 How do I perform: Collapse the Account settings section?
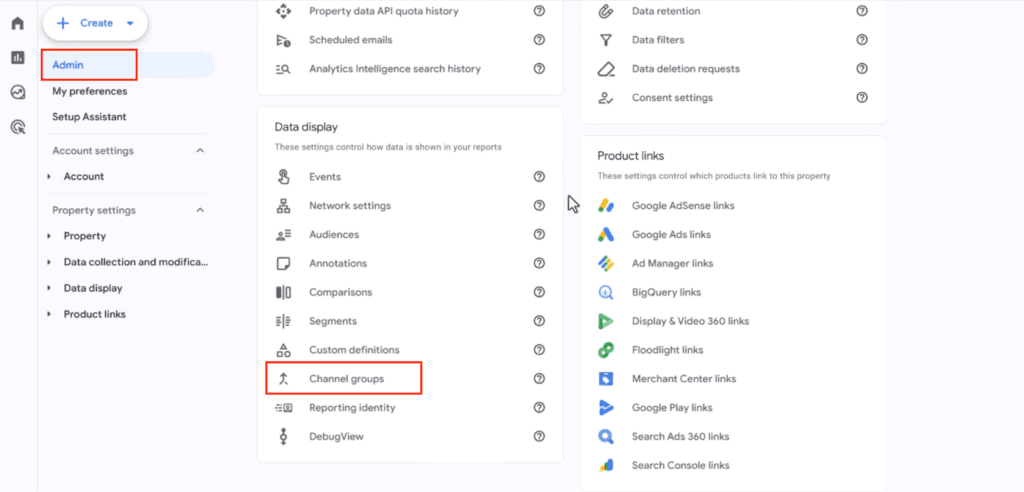(x=200, y=151)
